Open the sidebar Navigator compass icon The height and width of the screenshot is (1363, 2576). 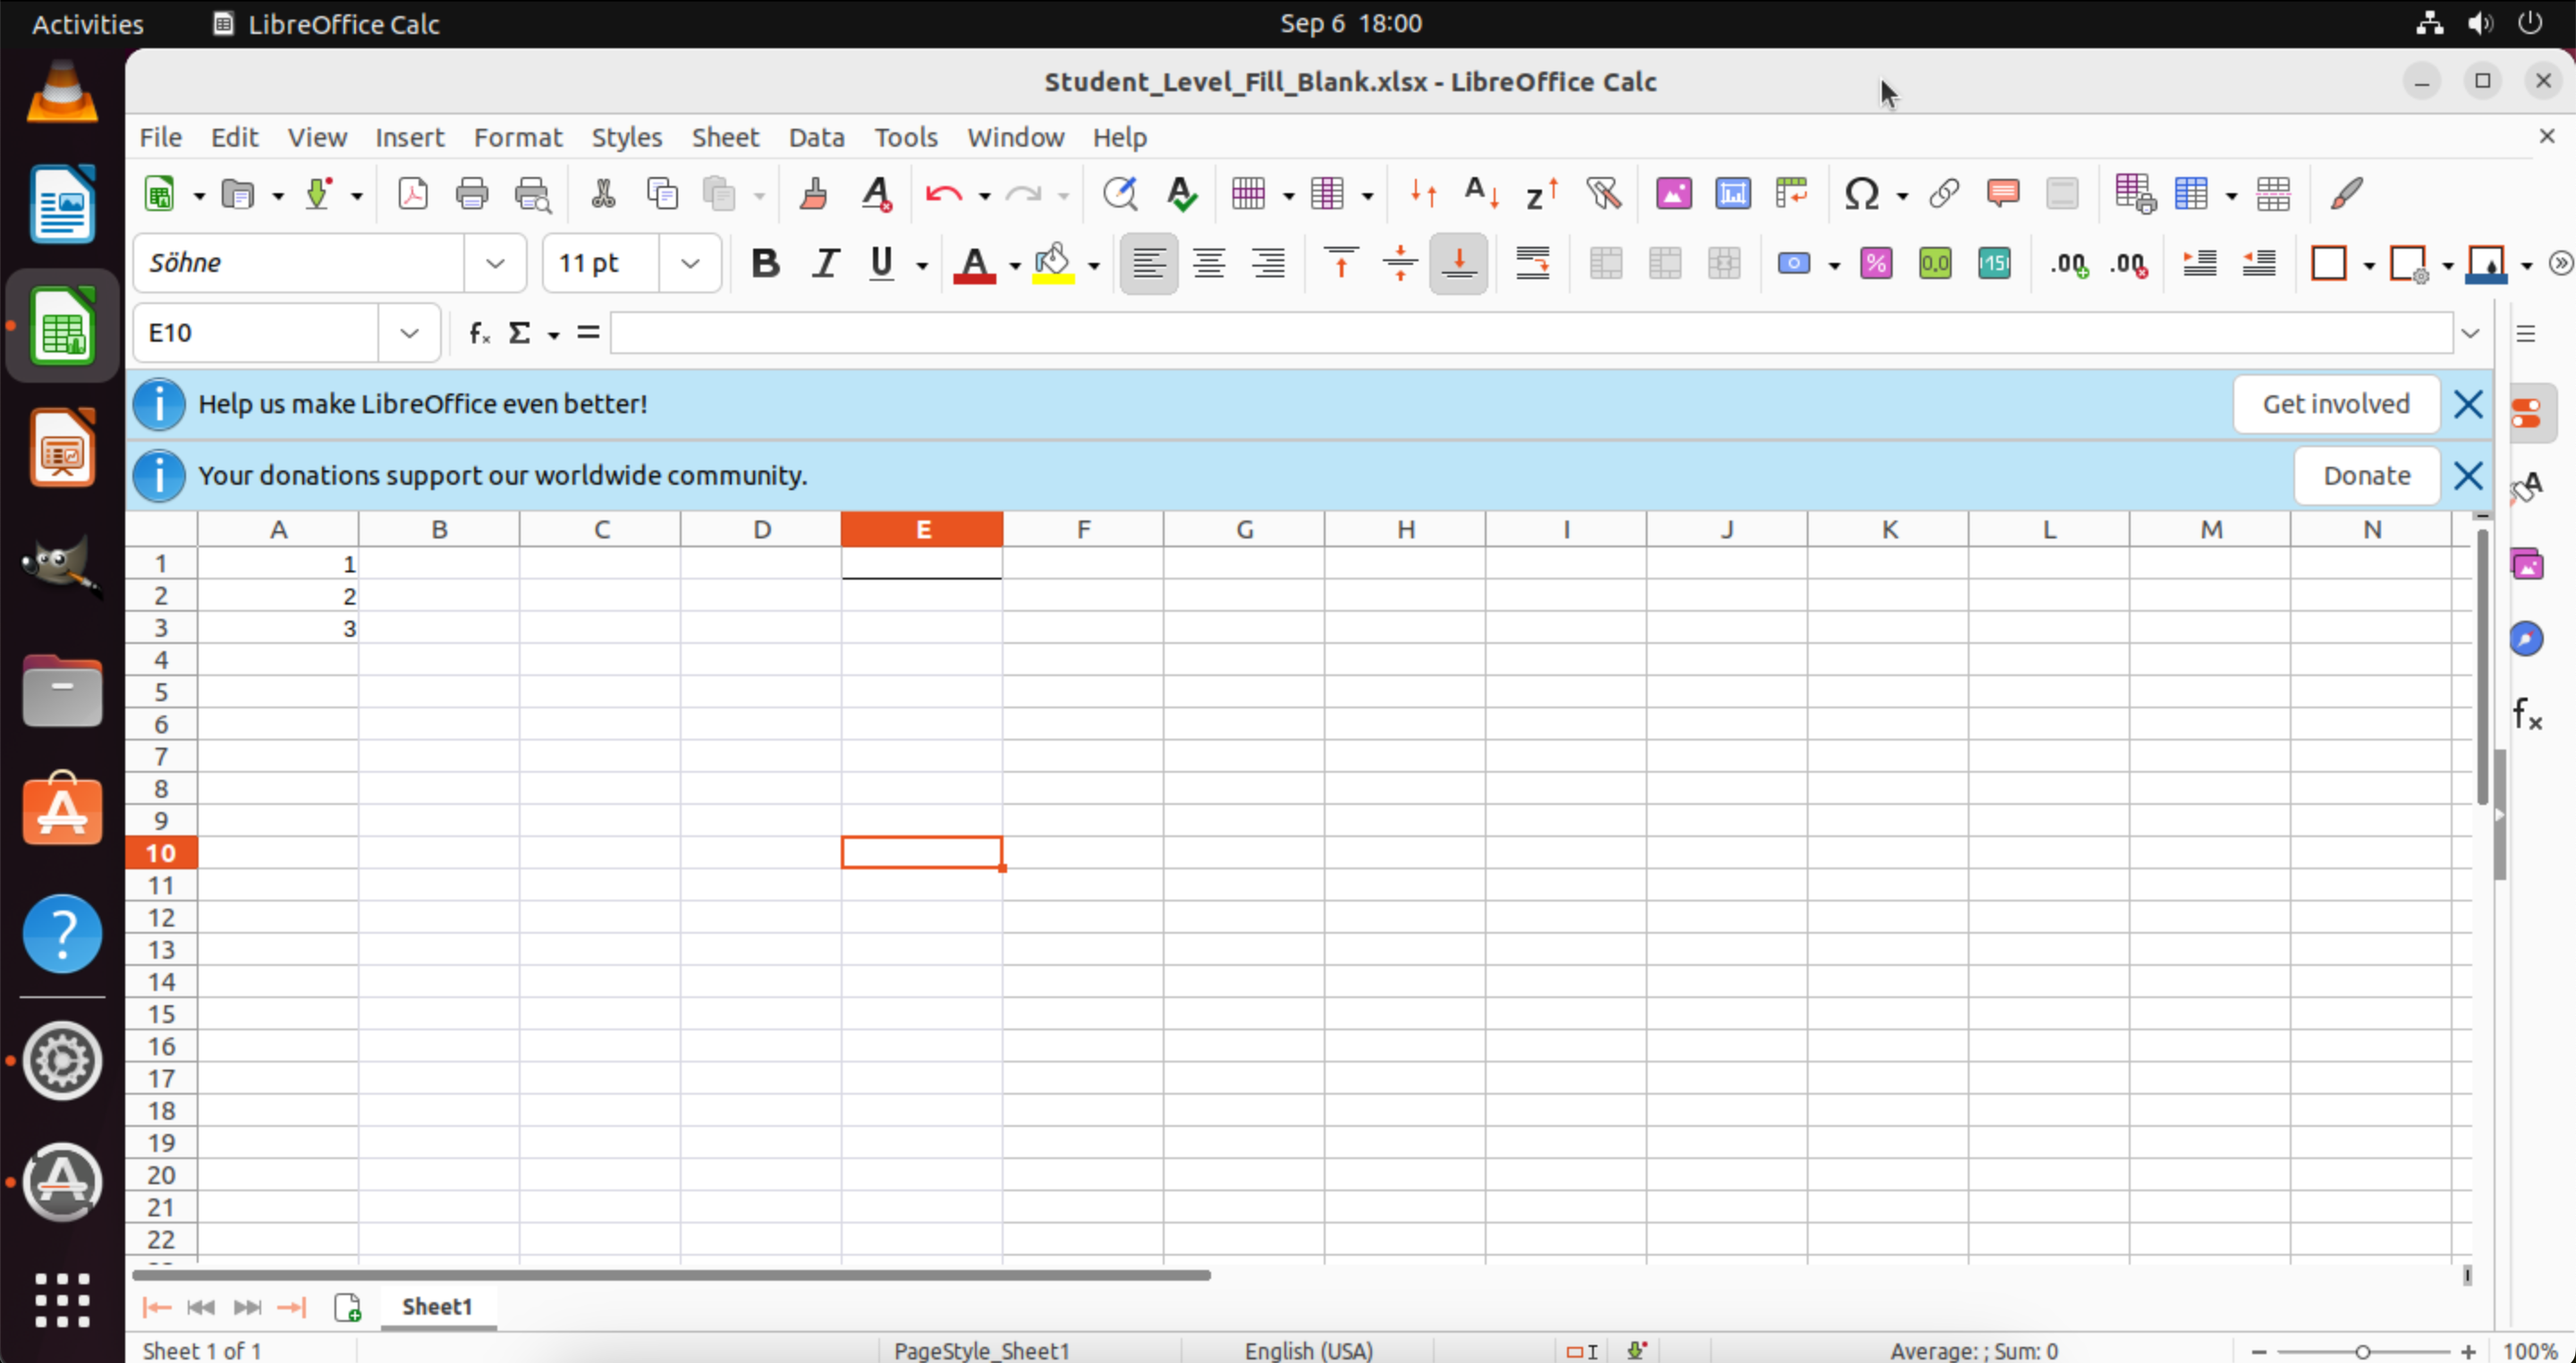2526,639
